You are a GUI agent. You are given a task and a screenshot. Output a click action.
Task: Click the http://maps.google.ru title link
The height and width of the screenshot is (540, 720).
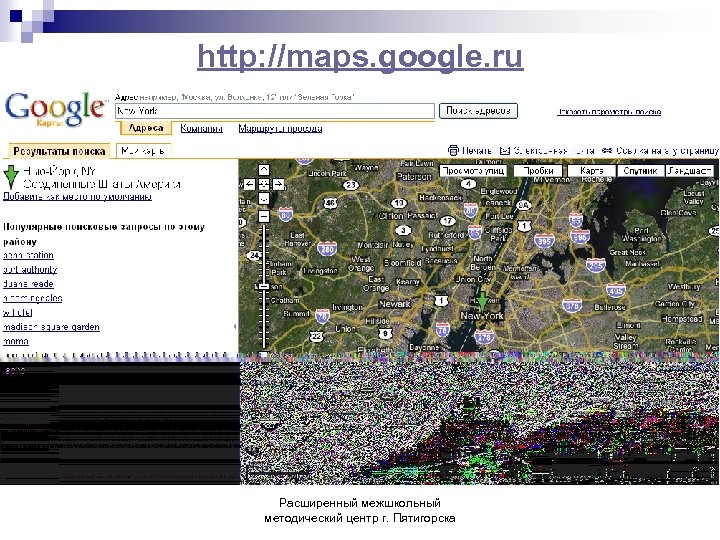click(360, 57)
